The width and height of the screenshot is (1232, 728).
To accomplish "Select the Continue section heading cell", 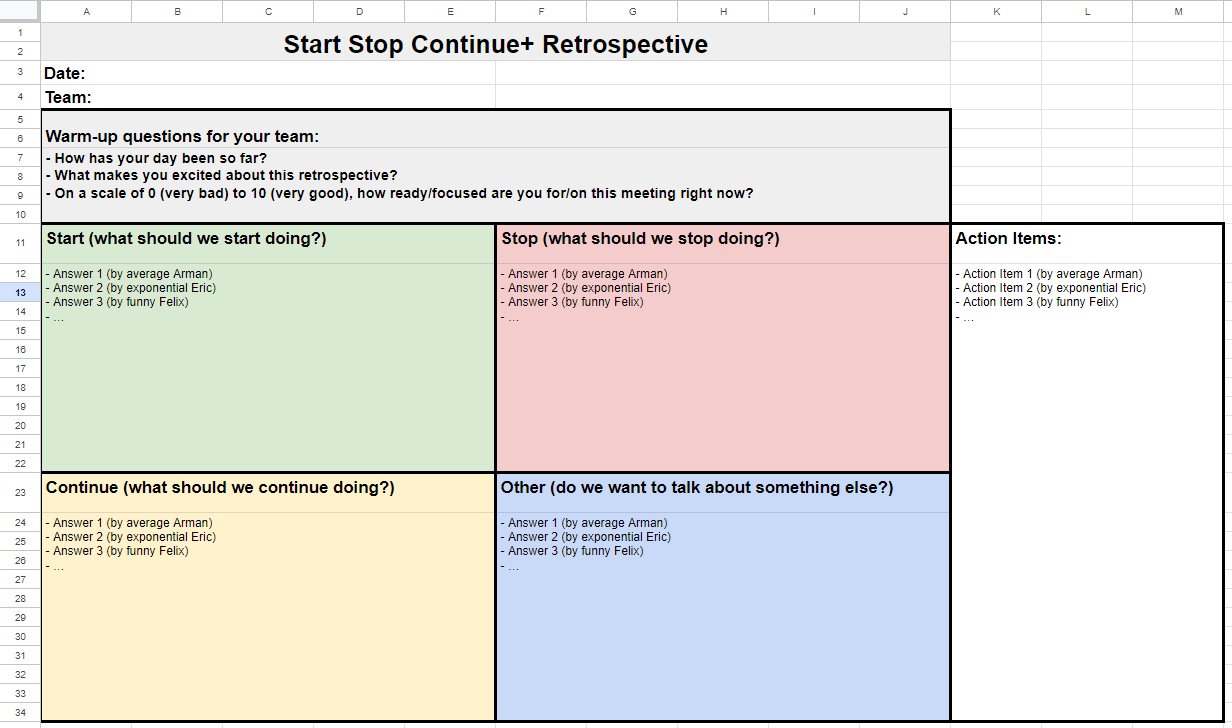I will [220, 488].
